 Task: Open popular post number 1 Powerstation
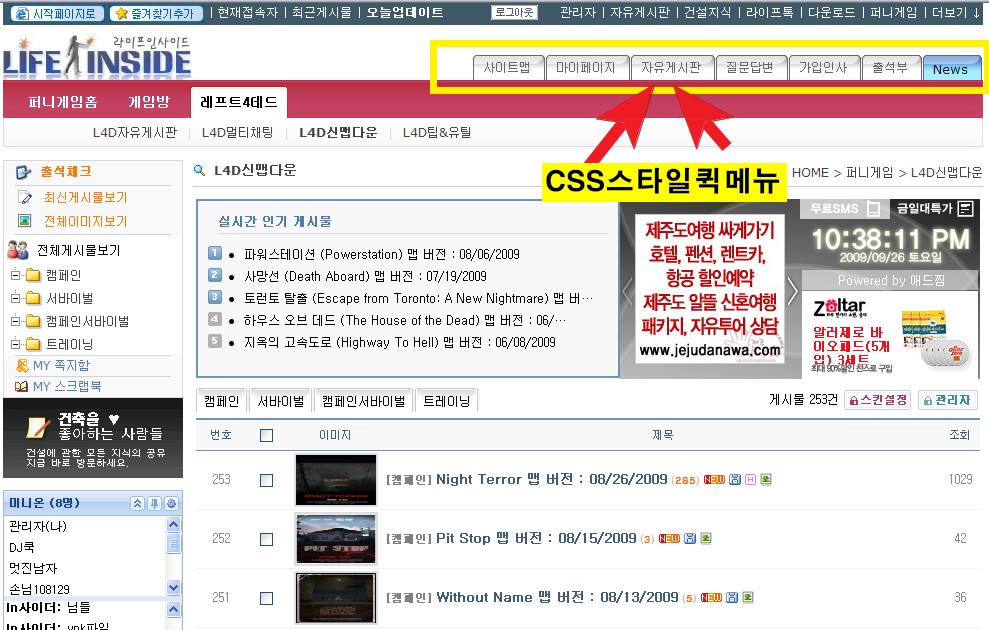[x=382, y=254]
